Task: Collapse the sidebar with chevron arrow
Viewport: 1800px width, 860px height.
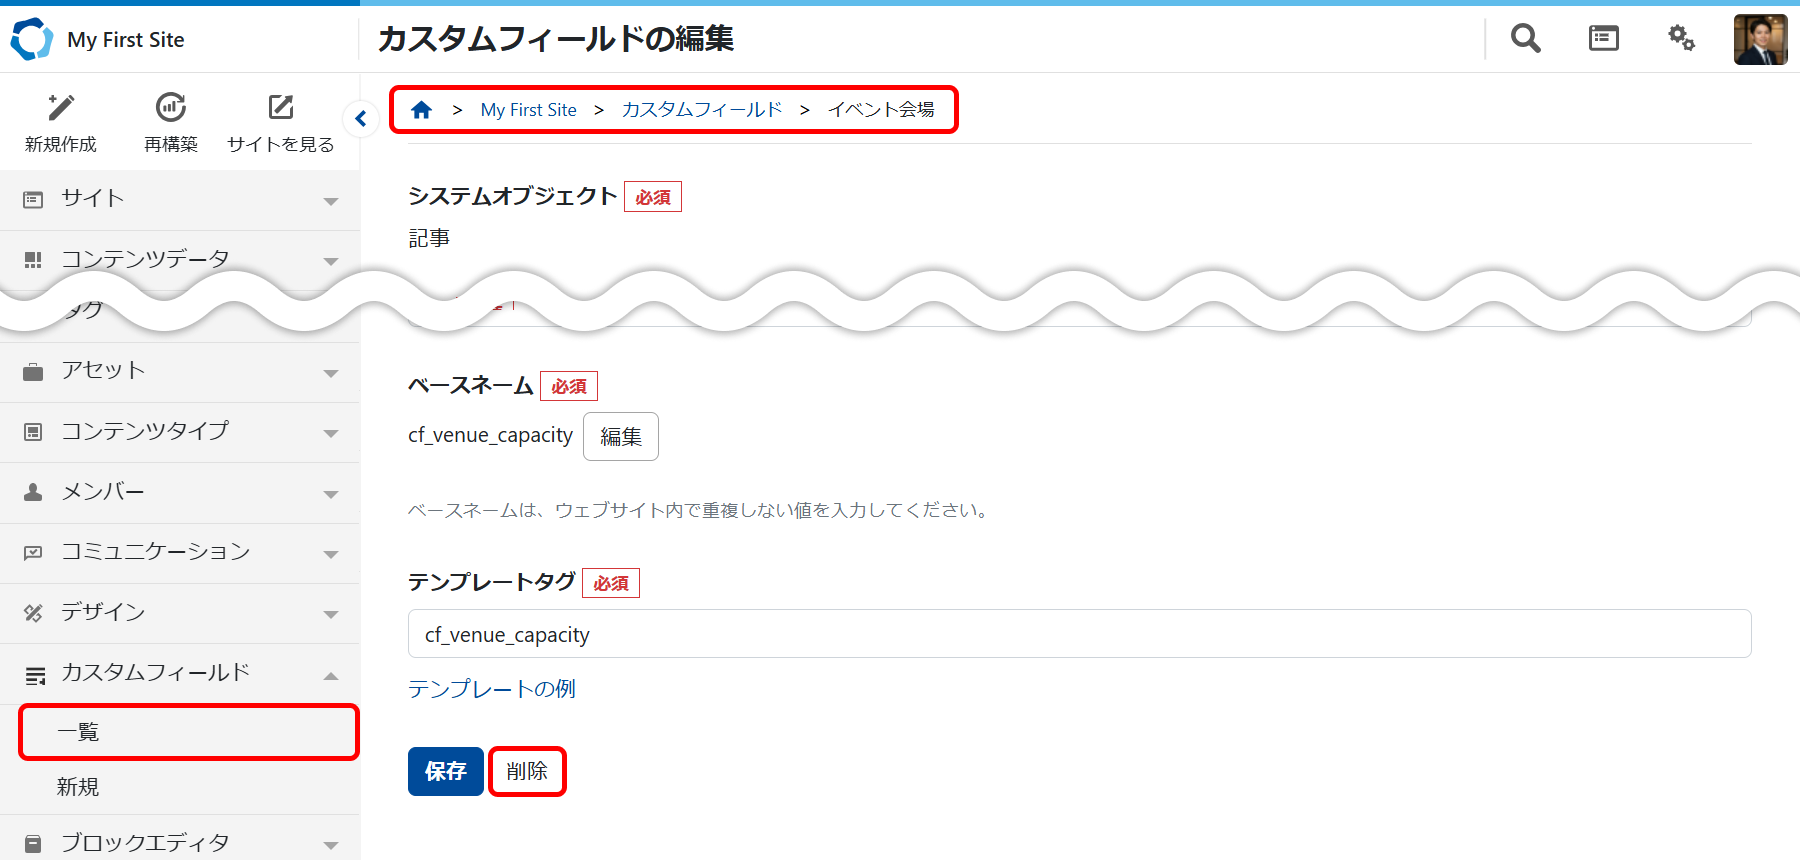Action: (x=360, y=119)
